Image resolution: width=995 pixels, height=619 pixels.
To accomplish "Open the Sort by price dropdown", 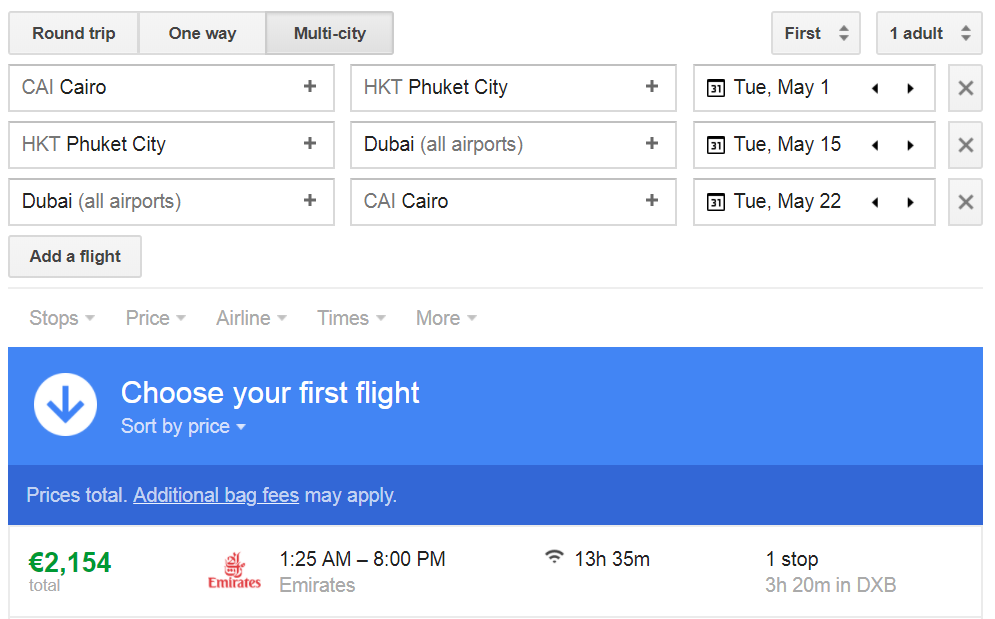I will pyautogui.click(x=183, y=426).
